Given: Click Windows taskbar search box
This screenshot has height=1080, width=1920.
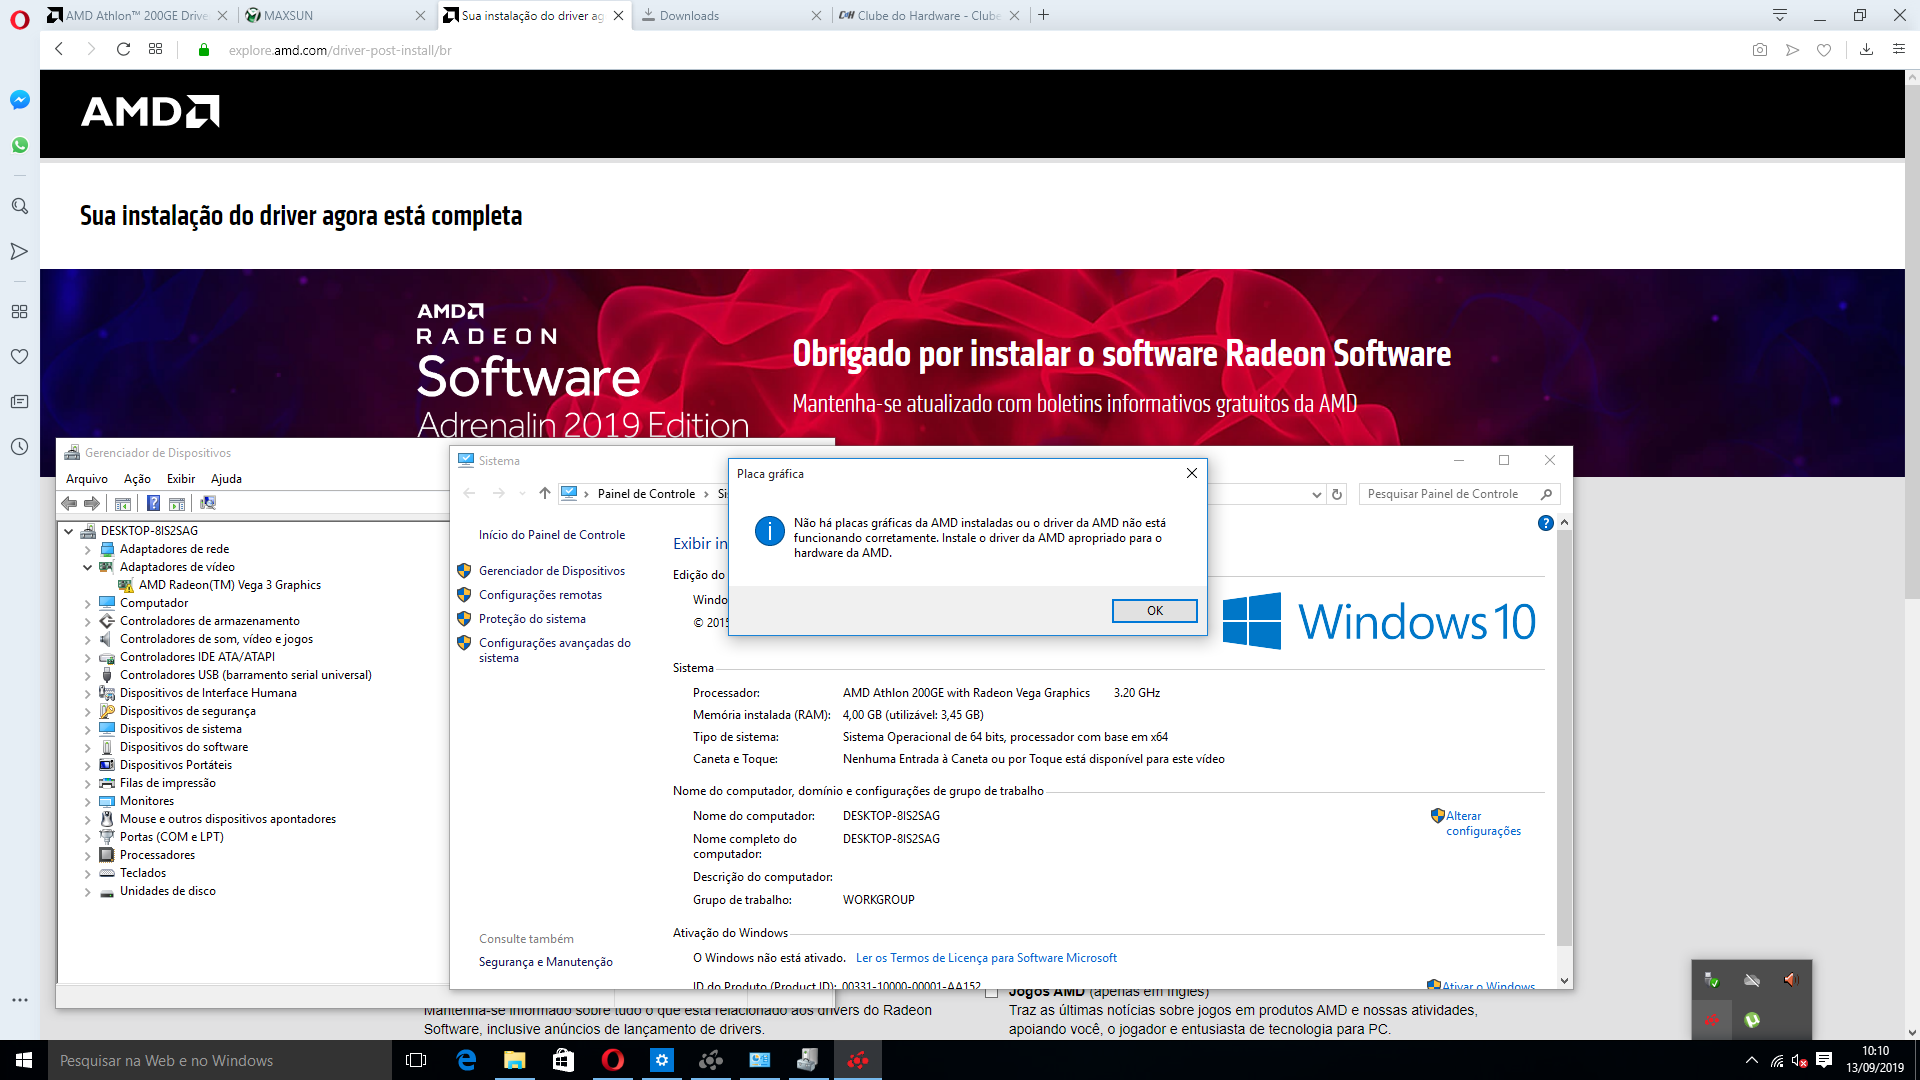Looking at the screenshot, I should (218, 1060).
